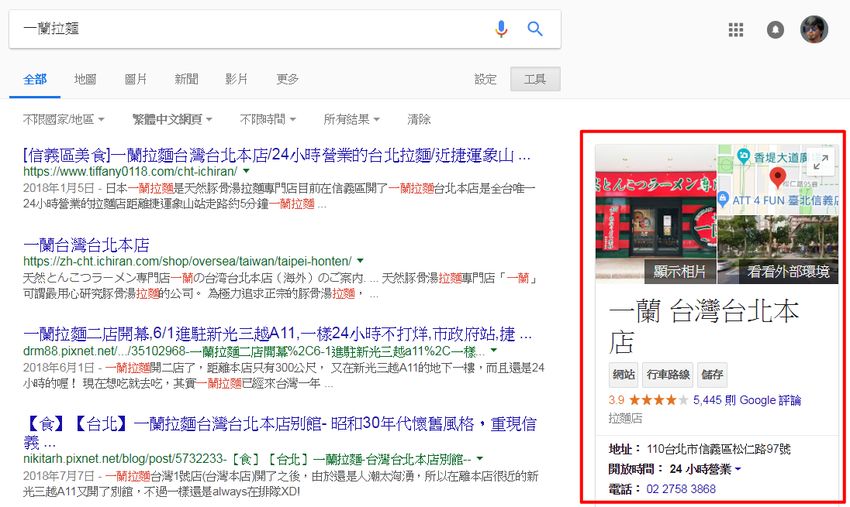Click the 看看外部環境 street view thumbnail

(778, 249)
